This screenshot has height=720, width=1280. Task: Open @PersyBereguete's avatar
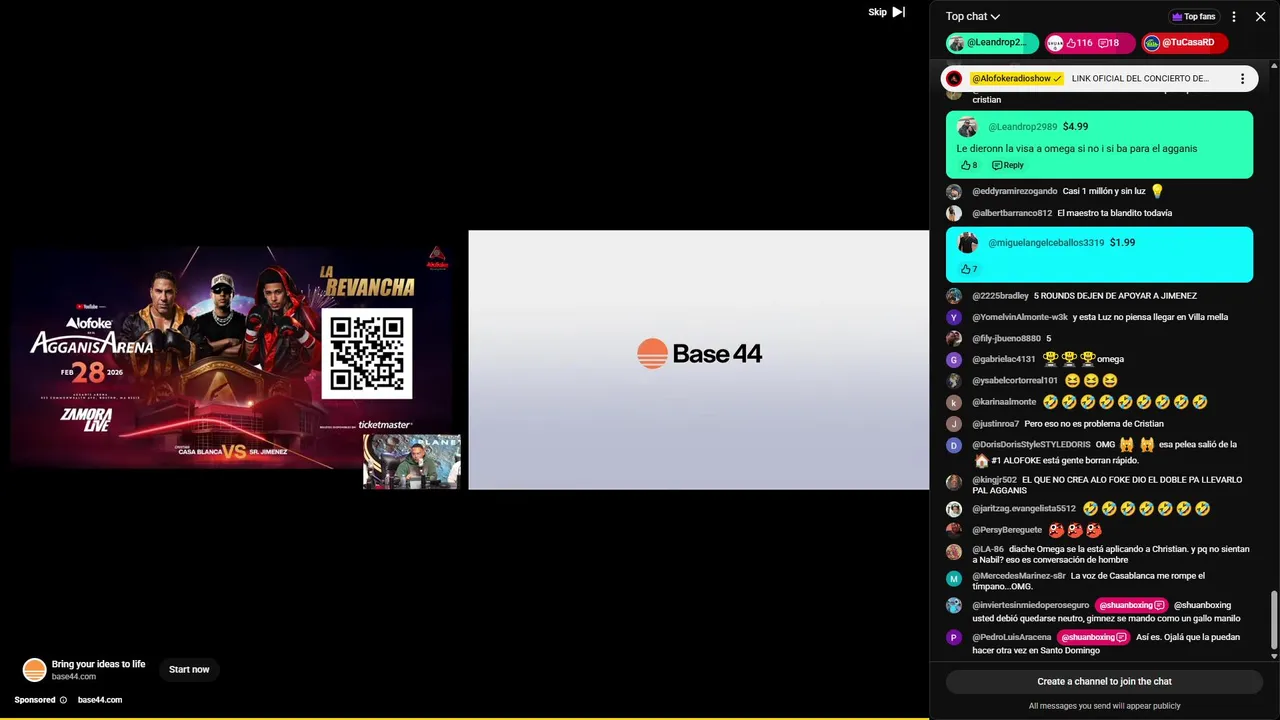(x=954, y=530)
